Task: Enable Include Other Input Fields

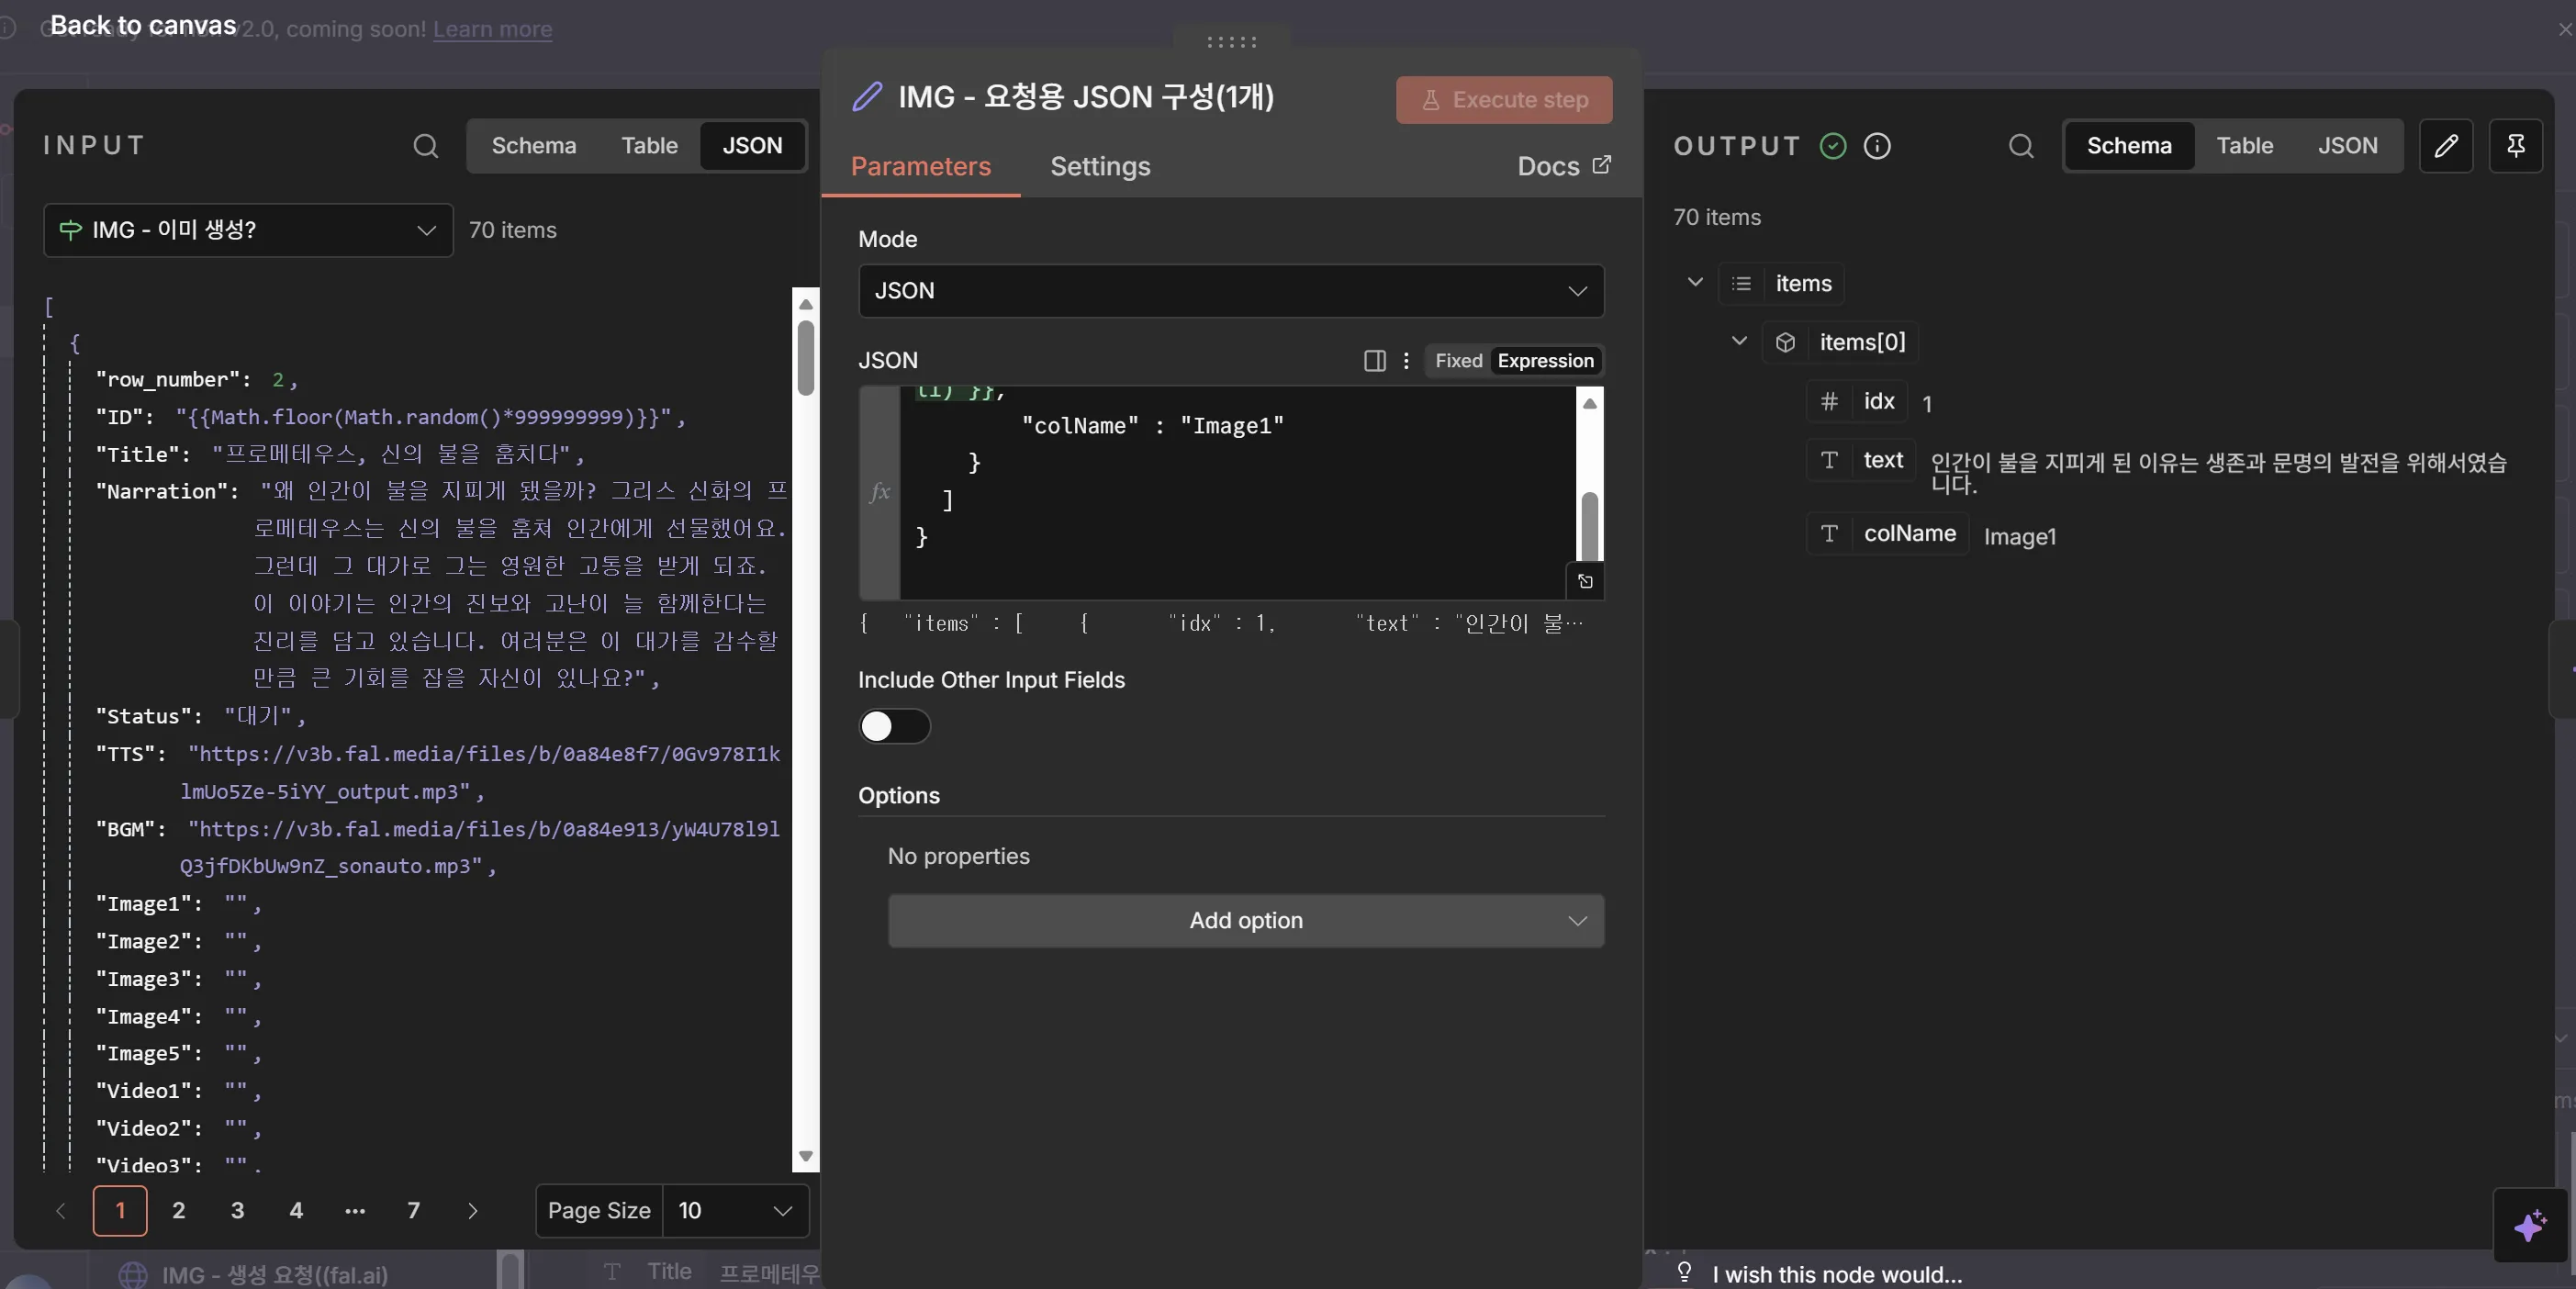Action: (x=895, y=727)
